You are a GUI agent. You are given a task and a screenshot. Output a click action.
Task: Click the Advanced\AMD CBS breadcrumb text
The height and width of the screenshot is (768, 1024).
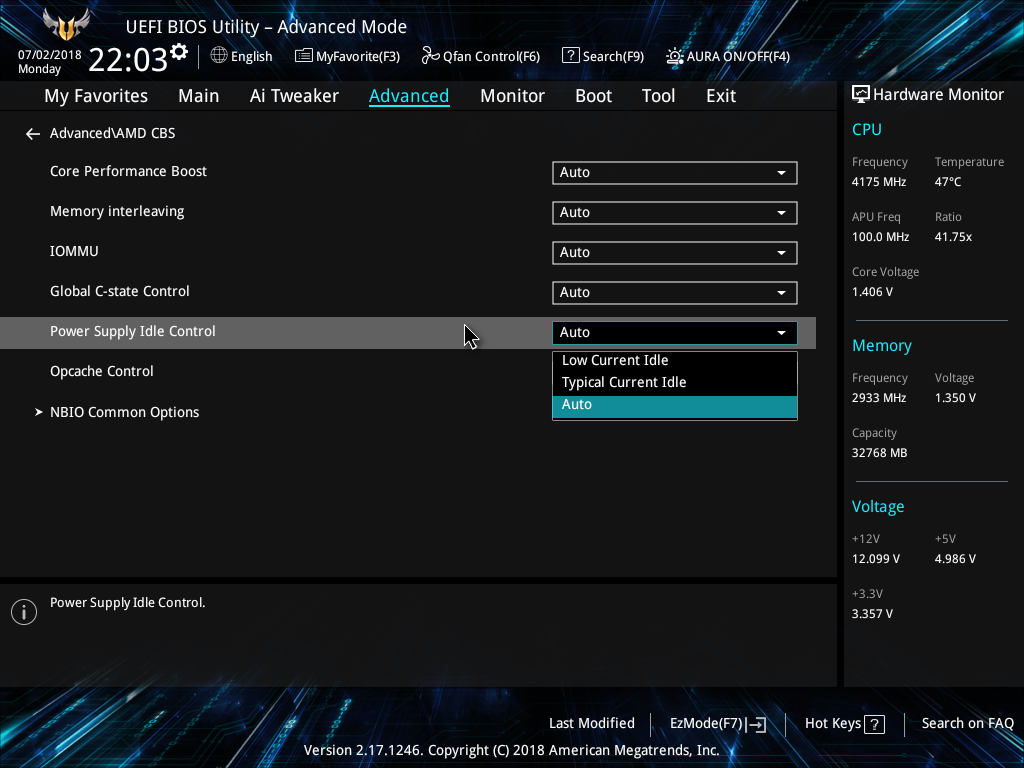point(112,133)
